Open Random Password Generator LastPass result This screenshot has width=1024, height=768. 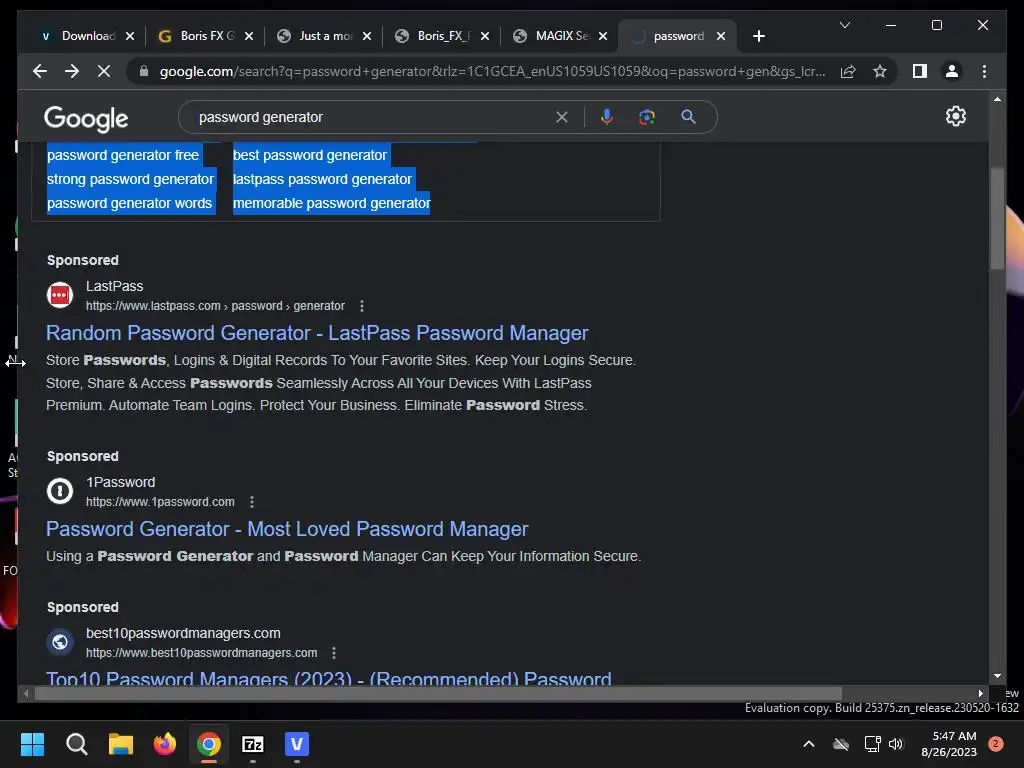point(317,333)
